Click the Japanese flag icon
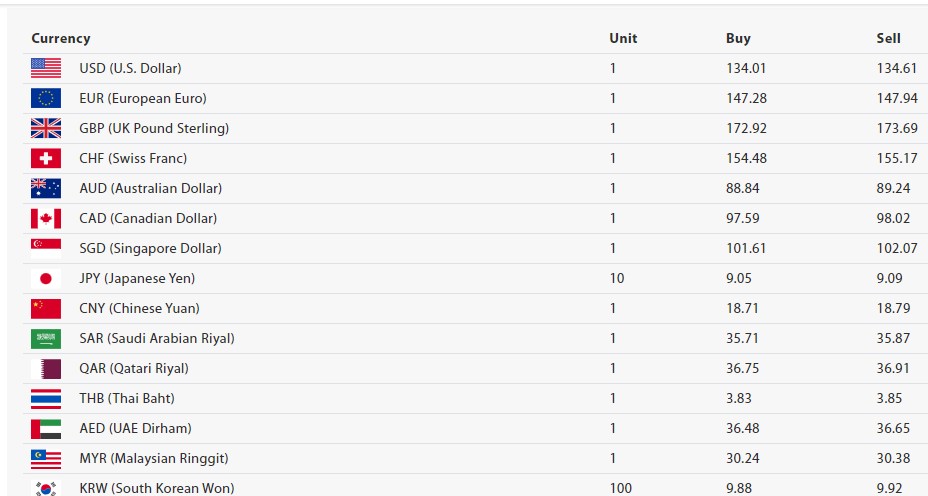This screenshot has width=928, height=496. pos(46,278)
